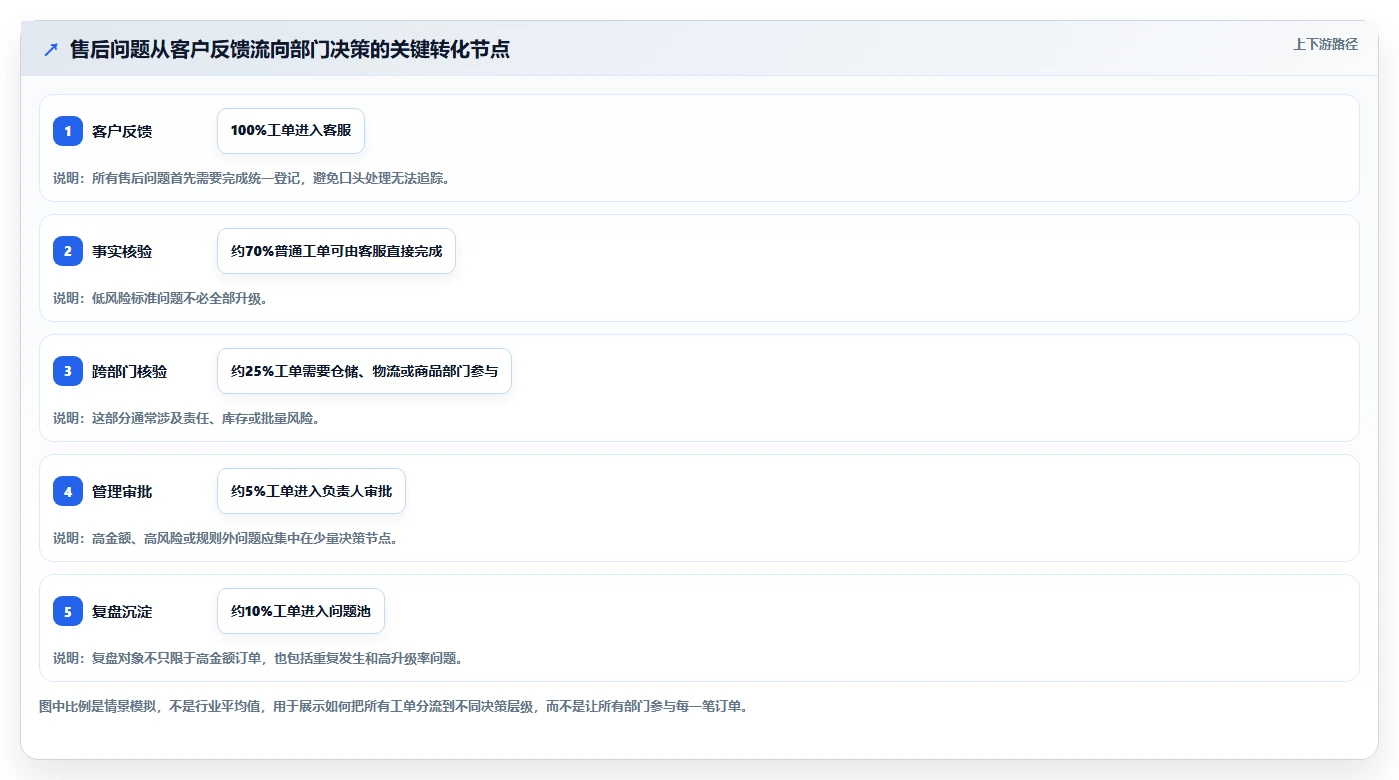Click the footer disclaimer 图中比例是情景模拟
1399x780 pixels.
point(393,706)
